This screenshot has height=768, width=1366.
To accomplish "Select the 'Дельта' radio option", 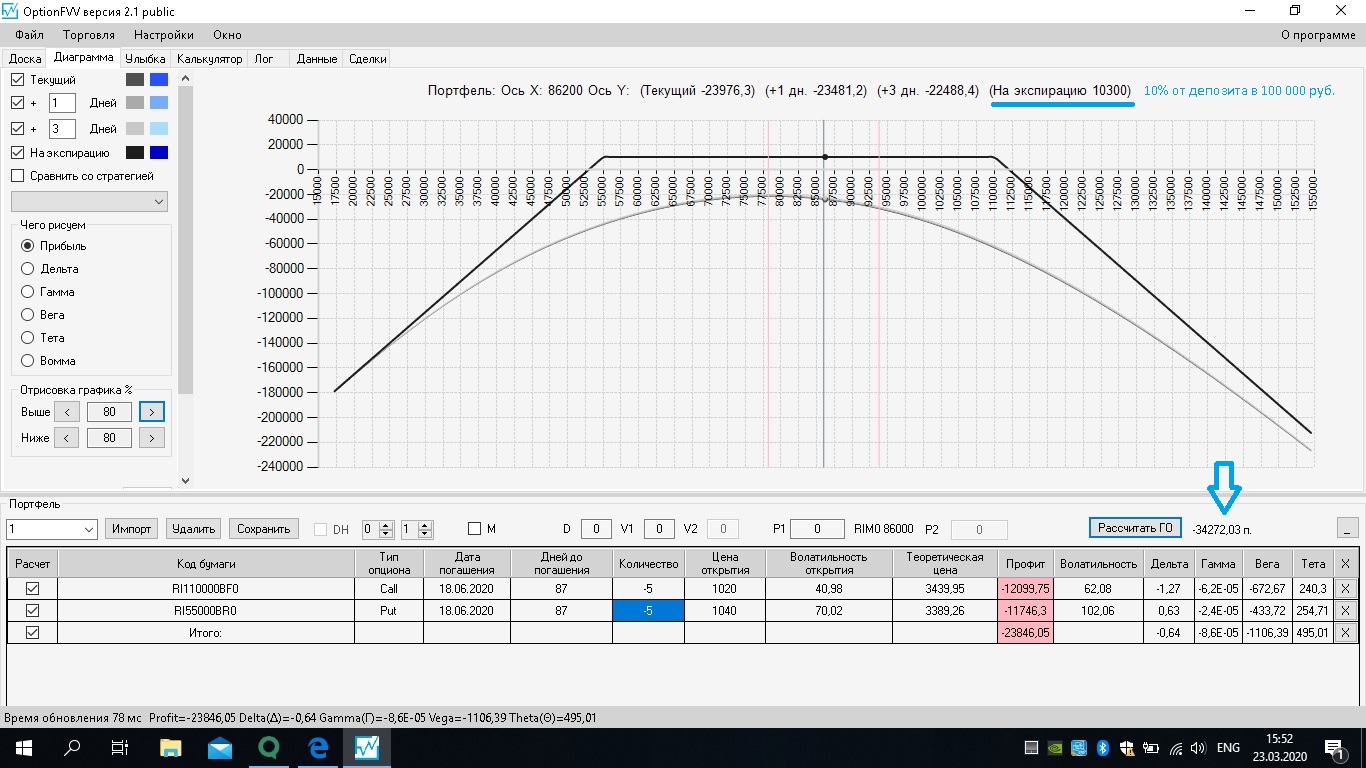I will [x=28, y=269].
